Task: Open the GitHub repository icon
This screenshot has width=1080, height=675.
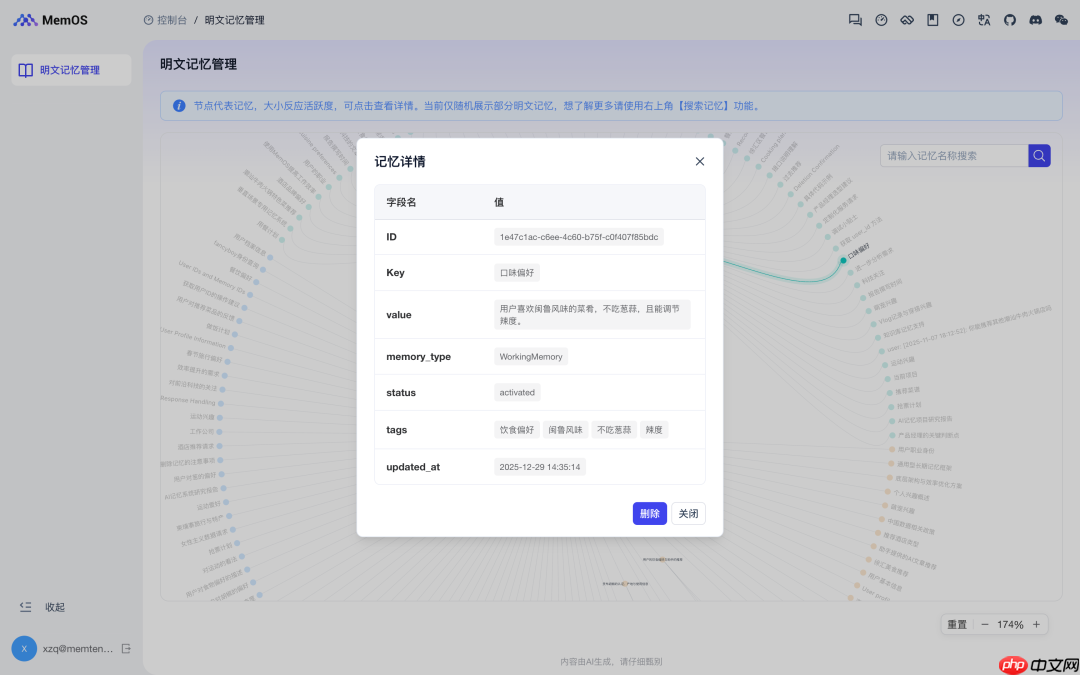Action: (1010, 19)
